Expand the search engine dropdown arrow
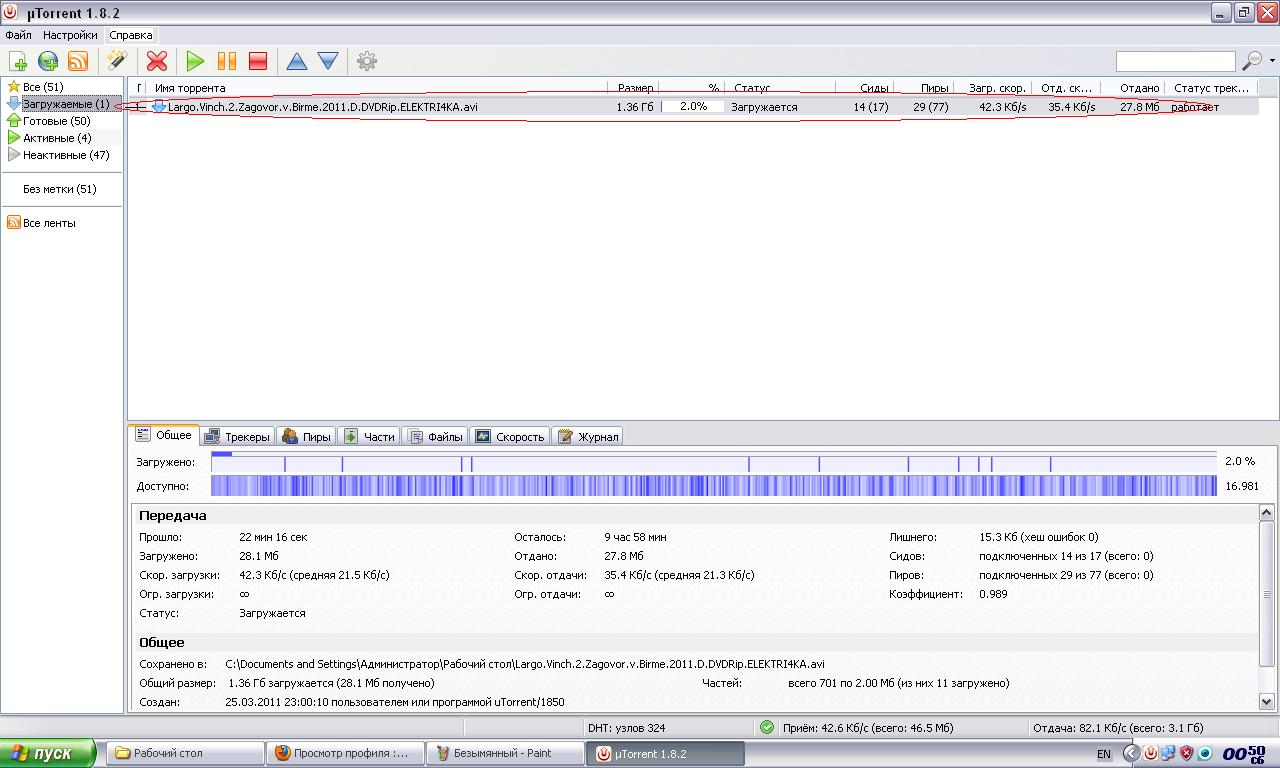 click(1272, 61)
